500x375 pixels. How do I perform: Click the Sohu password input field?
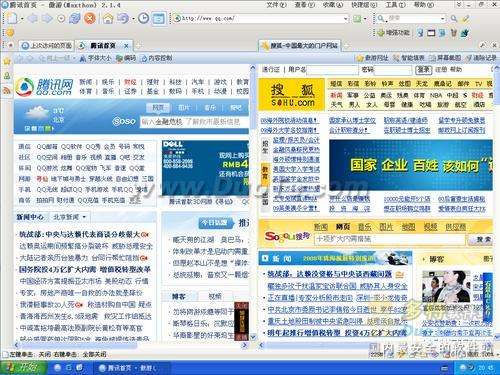pyautogui.click(x=393, y=70)
